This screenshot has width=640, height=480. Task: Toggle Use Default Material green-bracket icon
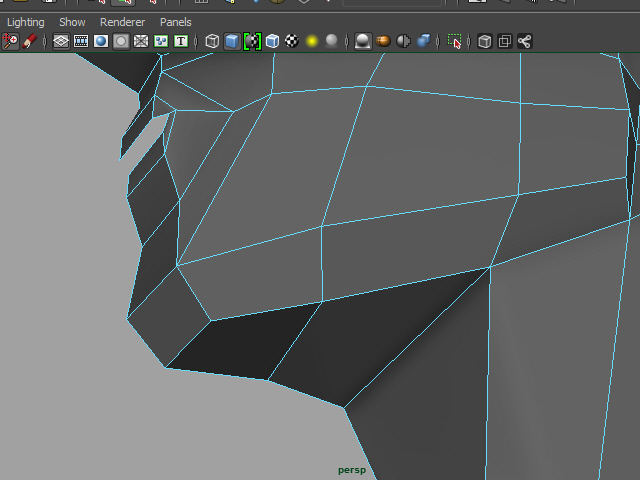pos(252,41)
